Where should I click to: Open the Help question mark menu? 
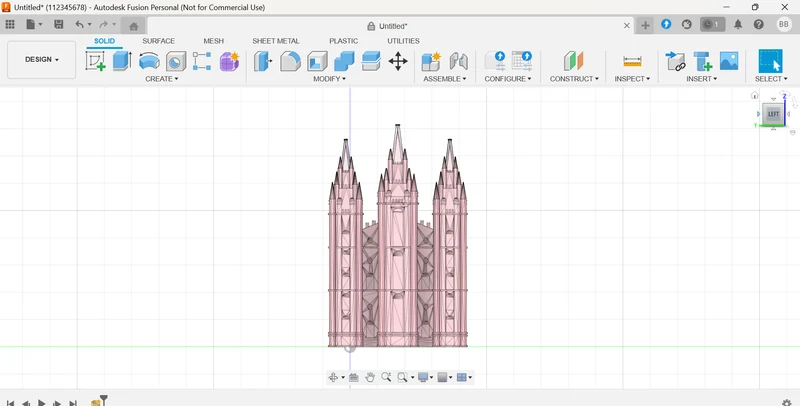pyautogui.click(x=759, y=24)
